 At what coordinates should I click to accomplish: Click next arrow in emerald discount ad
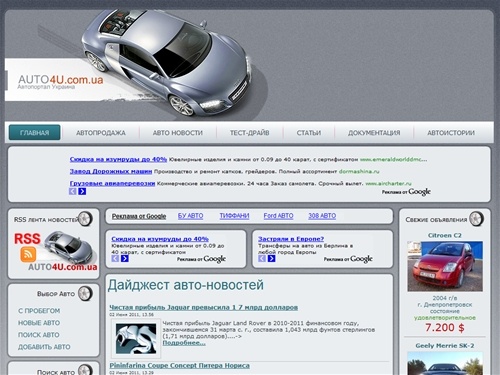pos(125,258)
